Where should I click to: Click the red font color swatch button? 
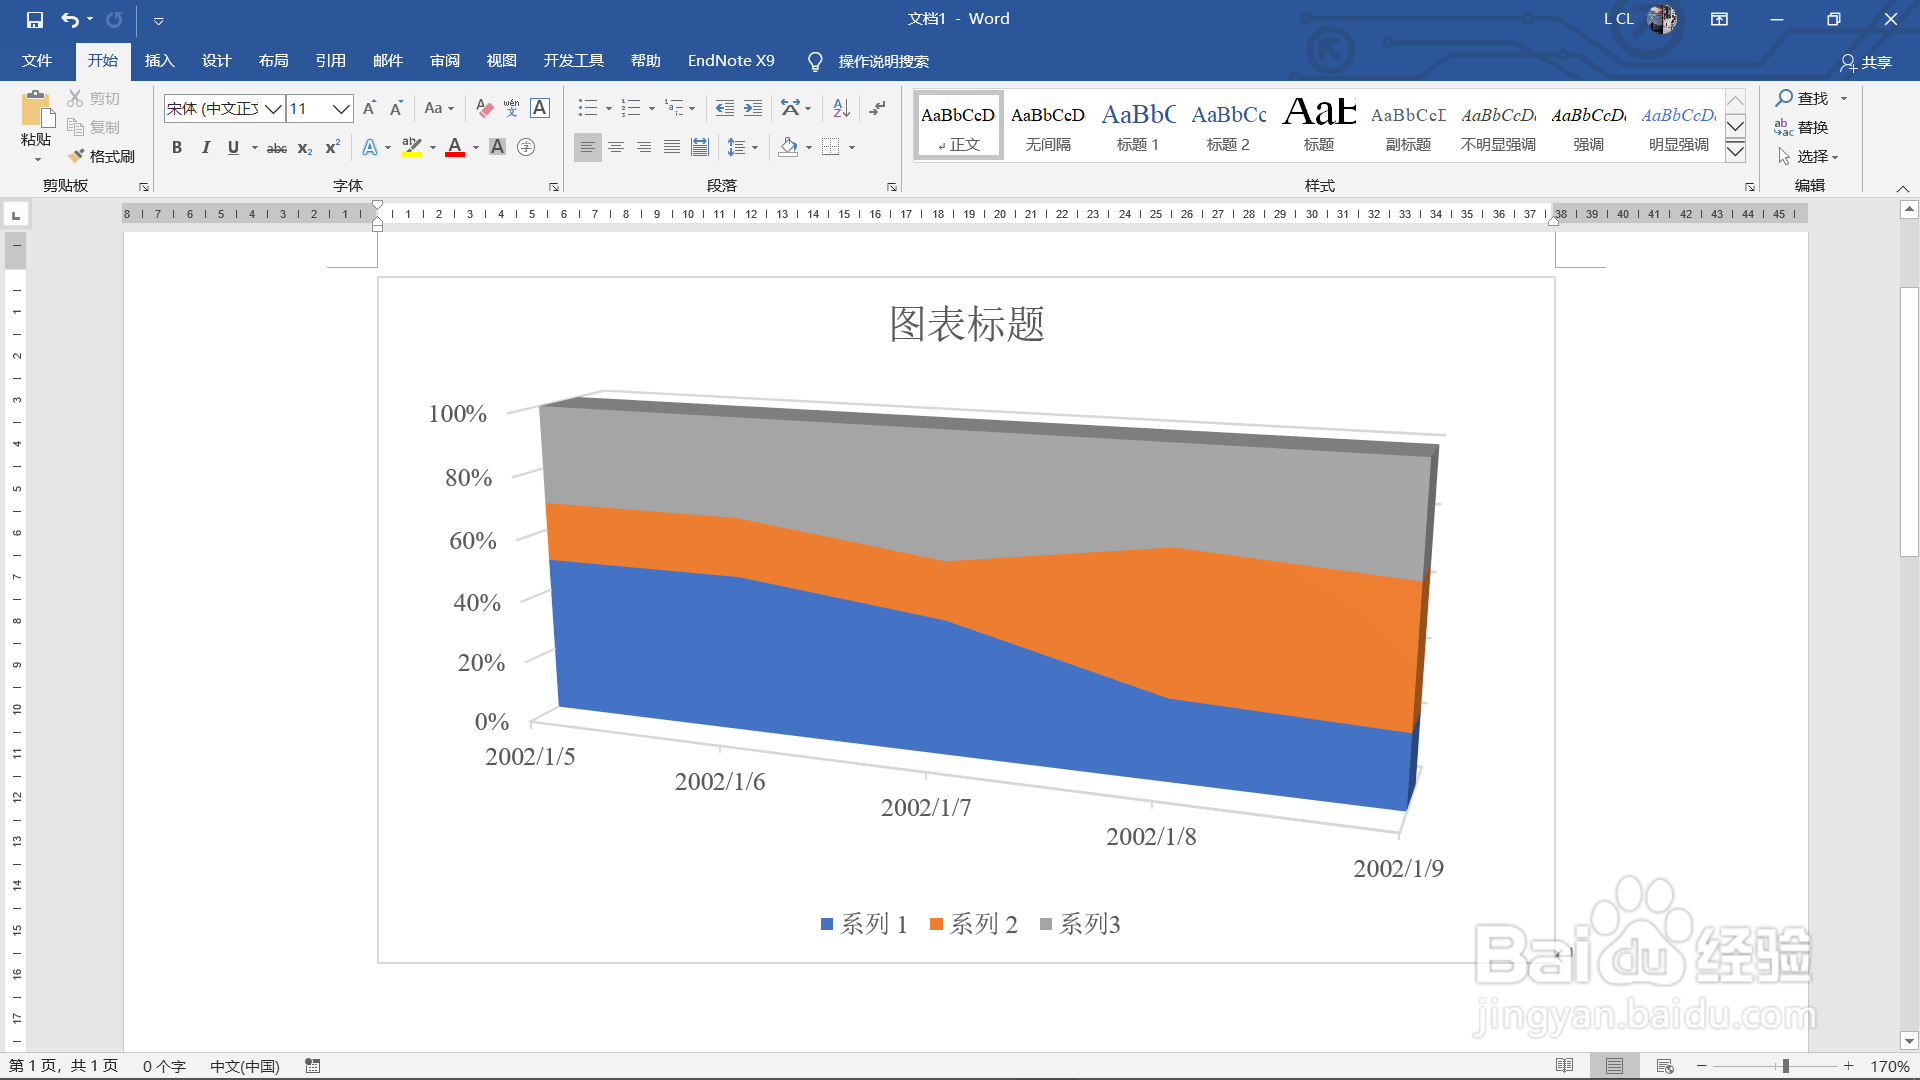click(x=455, y=147)
